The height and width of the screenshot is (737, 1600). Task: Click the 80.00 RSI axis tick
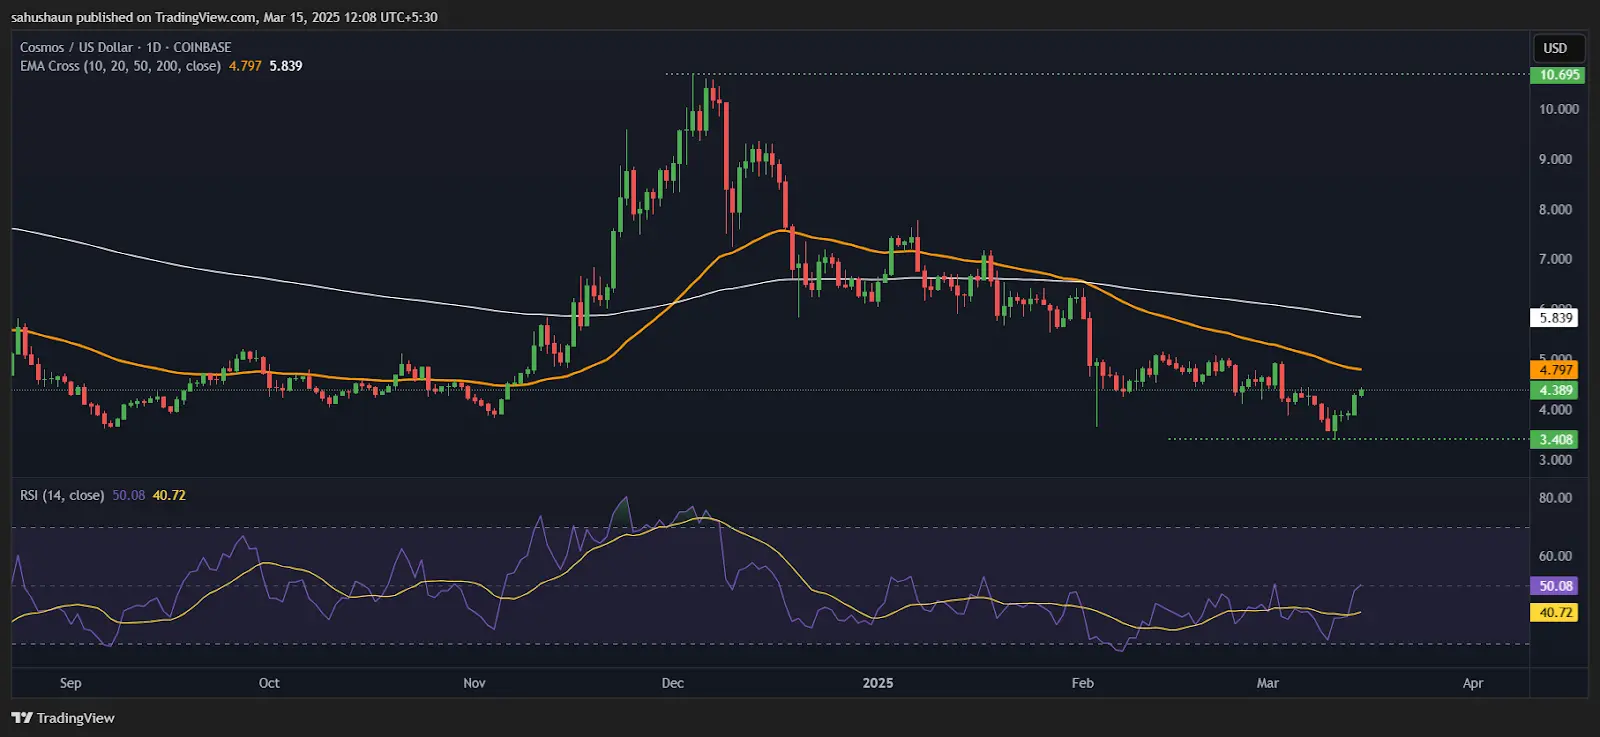click(1555, 498)
